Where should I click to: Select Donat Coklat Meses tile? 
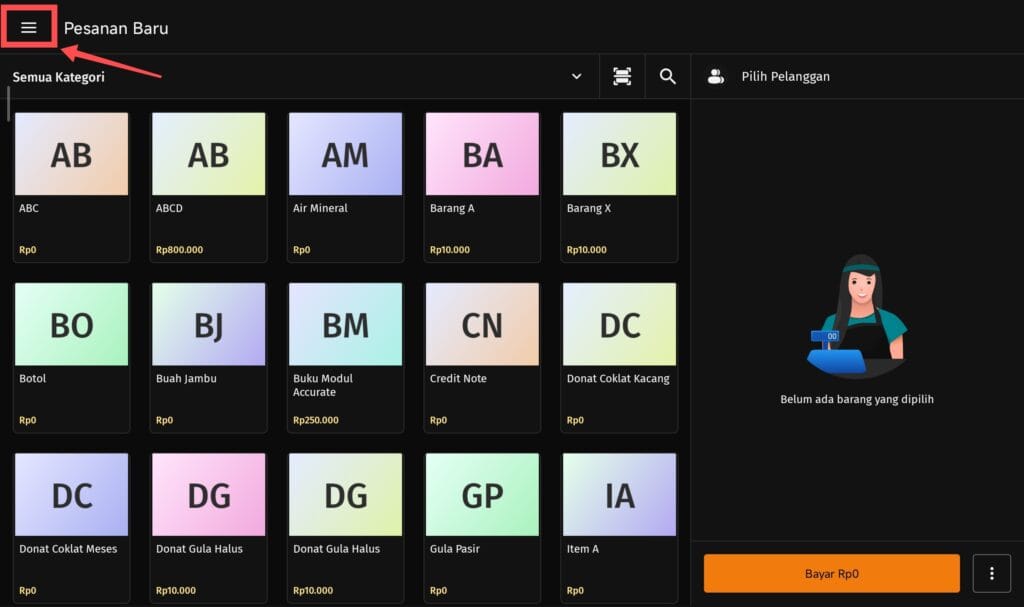(x=71, y=528)
